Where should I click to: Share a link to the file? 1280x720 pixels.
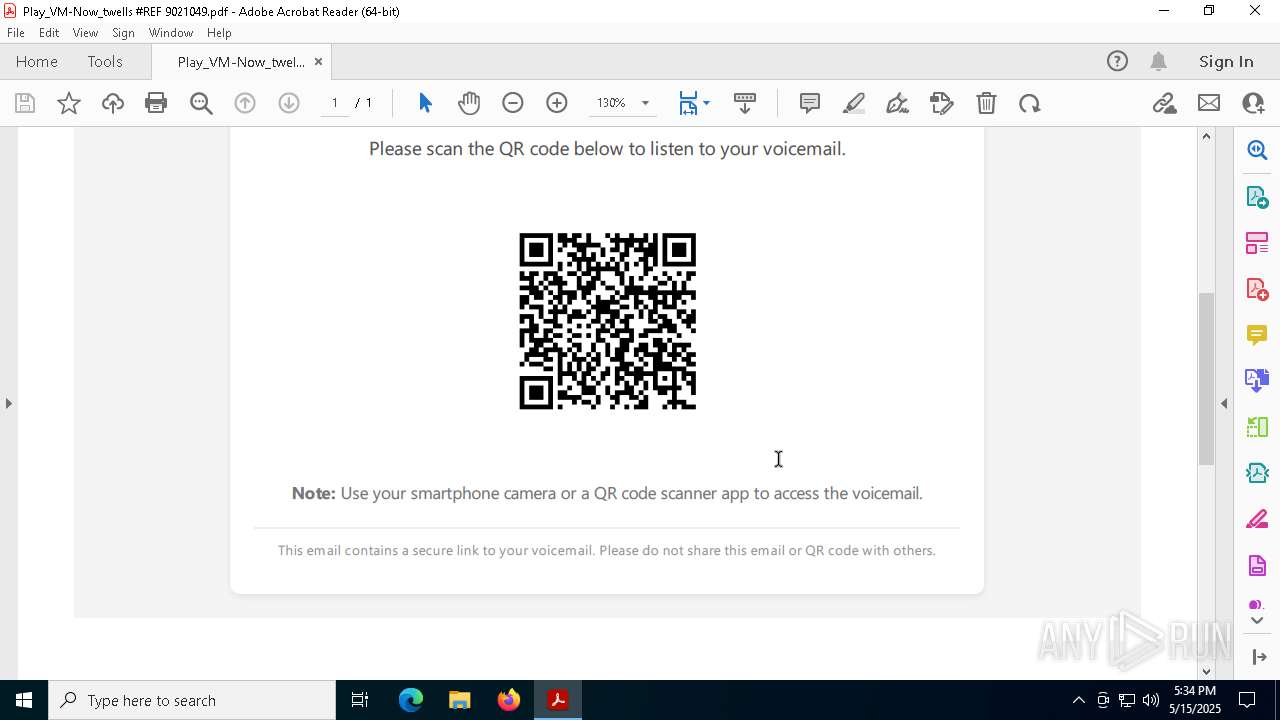tap(1164, 103)
